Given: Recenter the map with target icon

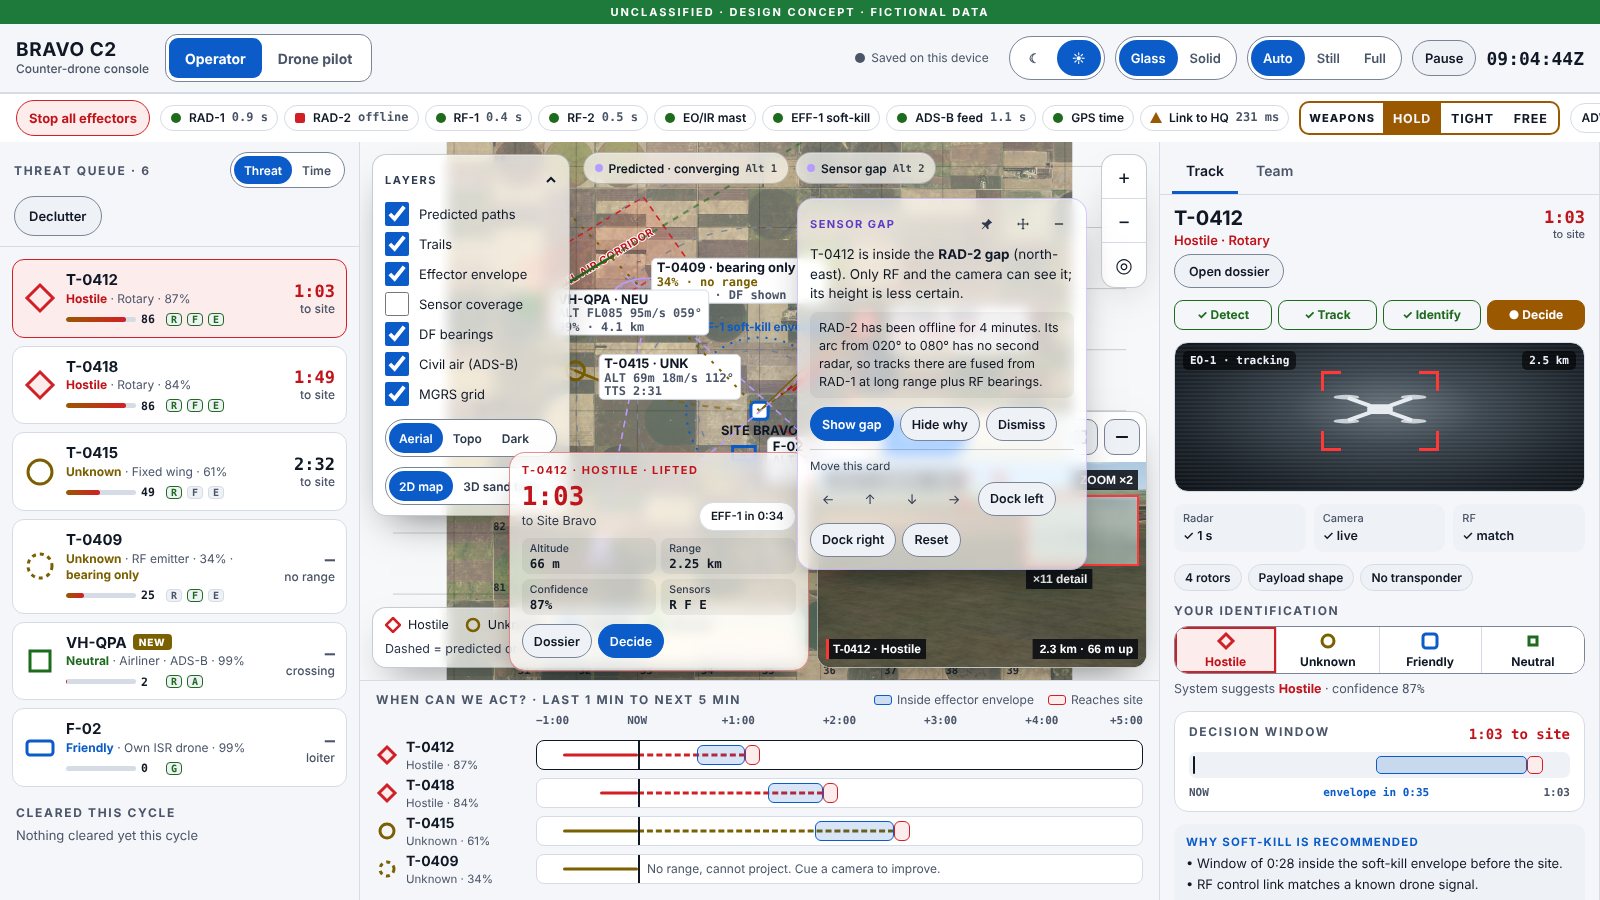Looking at the screenshot, I should coord(1124,267).
